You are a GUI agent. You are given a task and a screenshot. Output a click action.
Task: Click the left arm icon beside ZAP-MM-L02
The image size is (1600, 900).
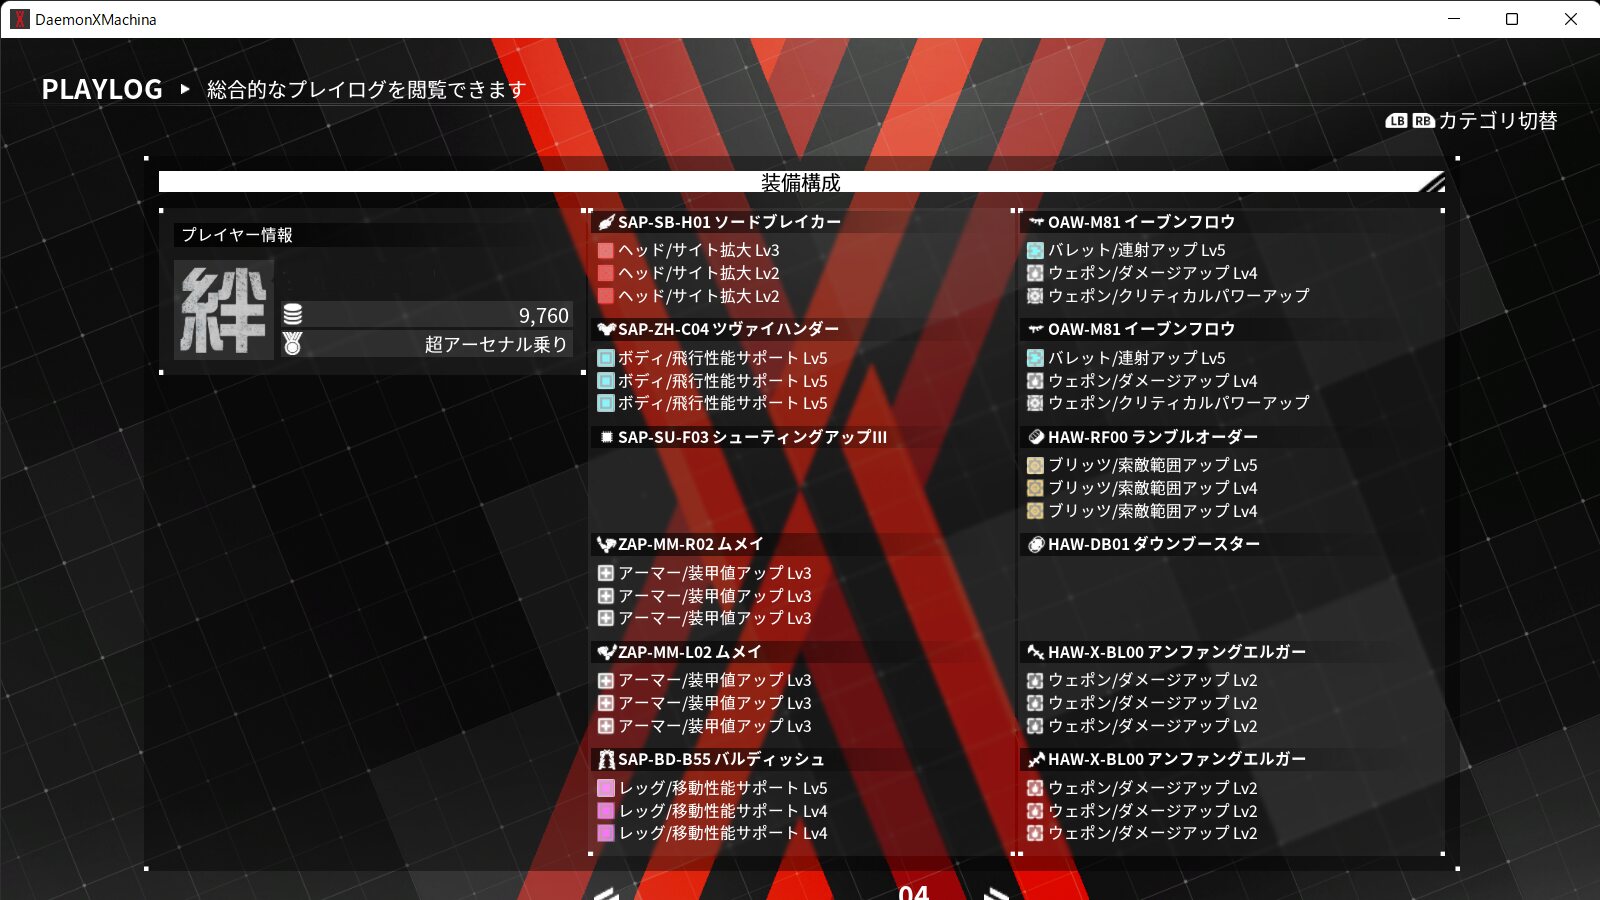click(606, 652)
